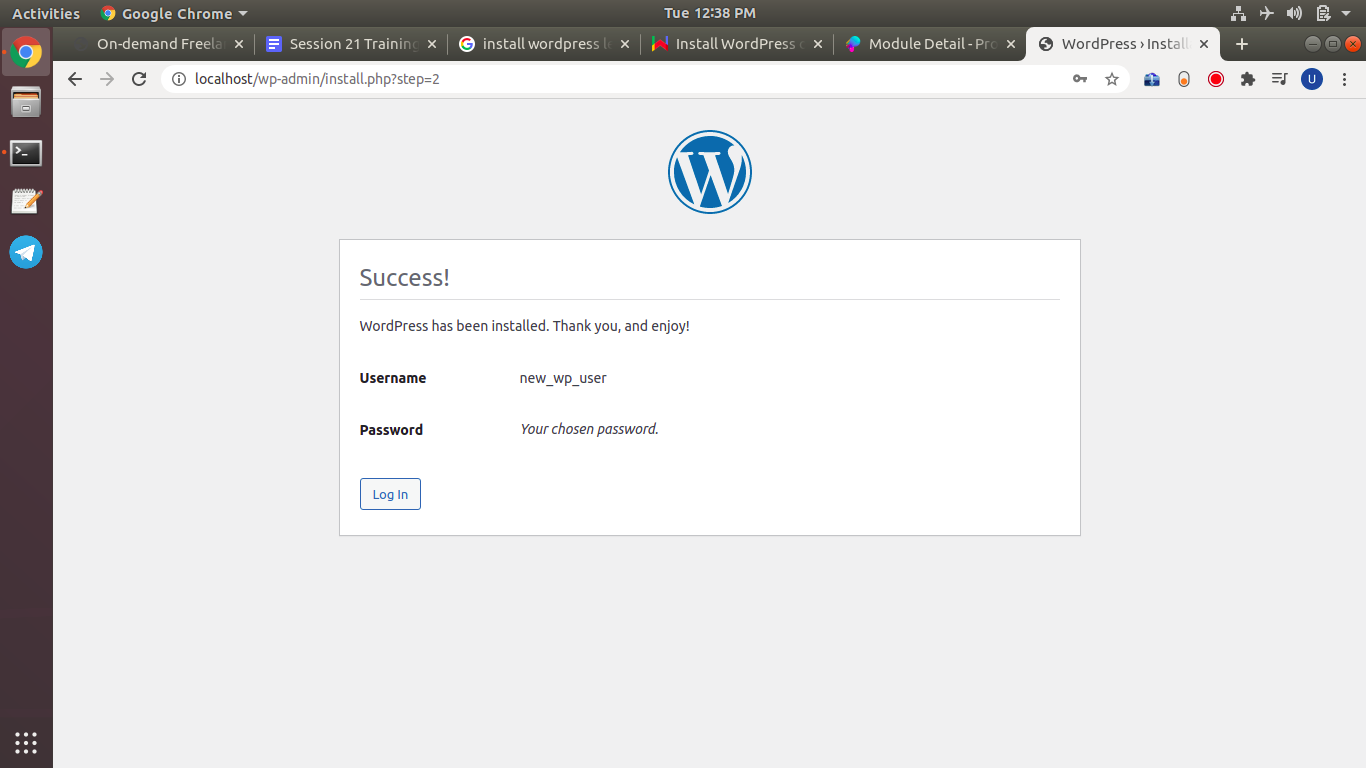Switch to Session 21 Training tab

point(349,44)
